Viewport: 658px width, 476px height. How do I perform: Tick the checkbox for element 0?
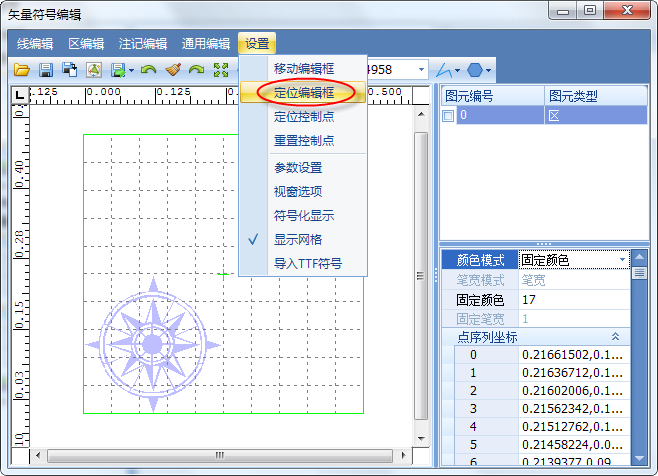pos(449,116)
